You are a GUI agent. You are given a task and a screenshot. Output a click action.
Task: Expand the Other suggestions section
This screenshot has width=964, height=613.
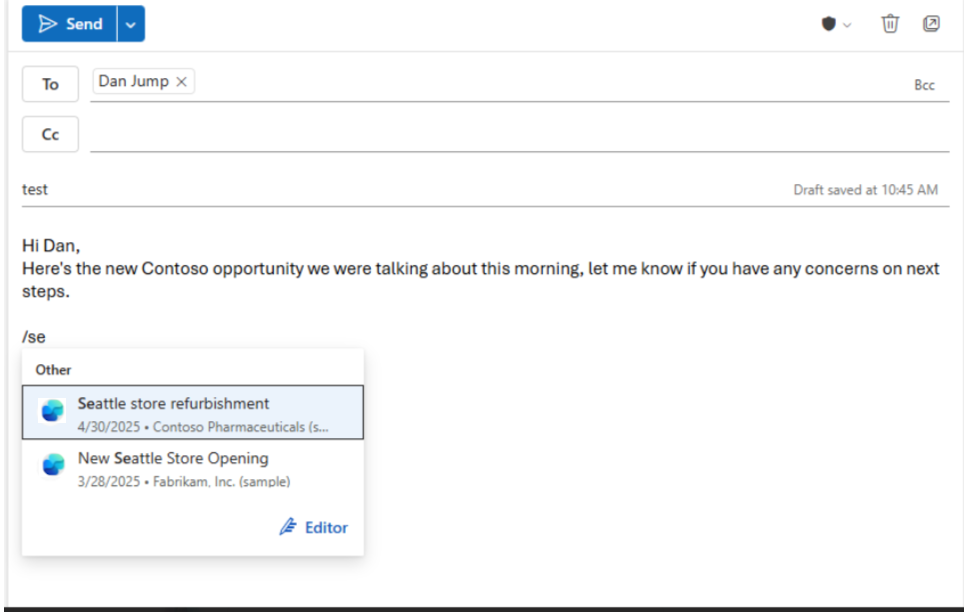(52, 369)
